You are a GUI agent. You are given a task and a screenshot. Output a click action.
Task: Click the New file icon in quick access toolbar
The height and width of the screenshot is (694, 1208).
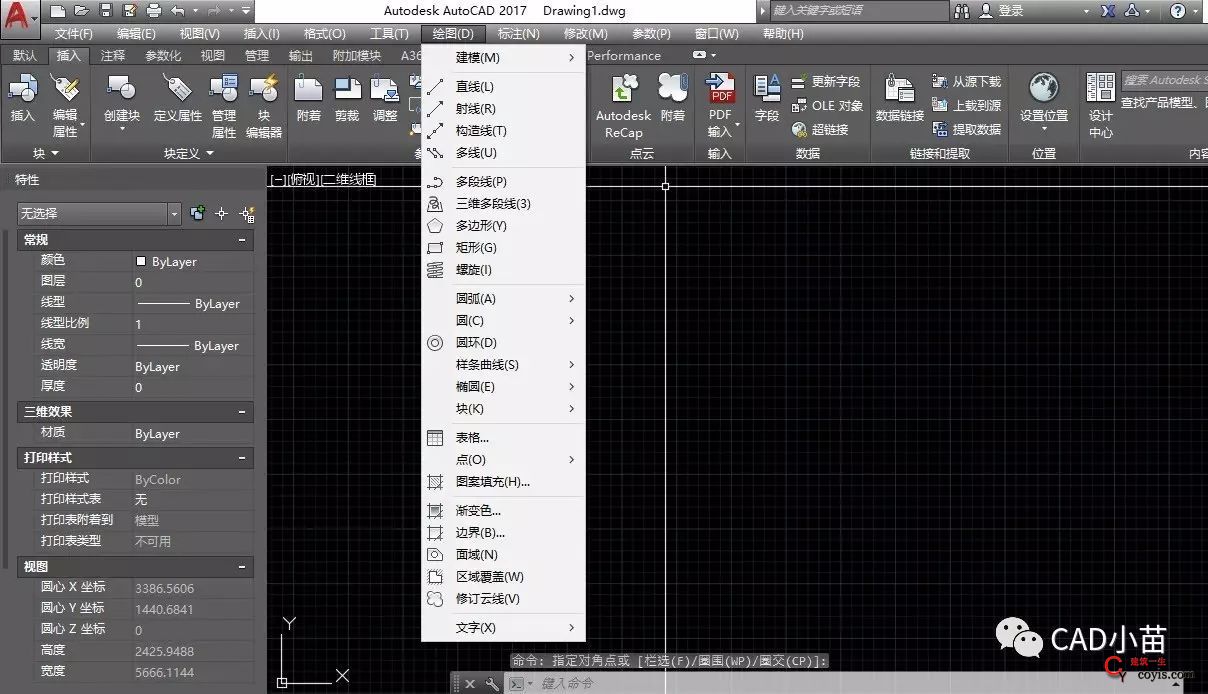(58, 11)
